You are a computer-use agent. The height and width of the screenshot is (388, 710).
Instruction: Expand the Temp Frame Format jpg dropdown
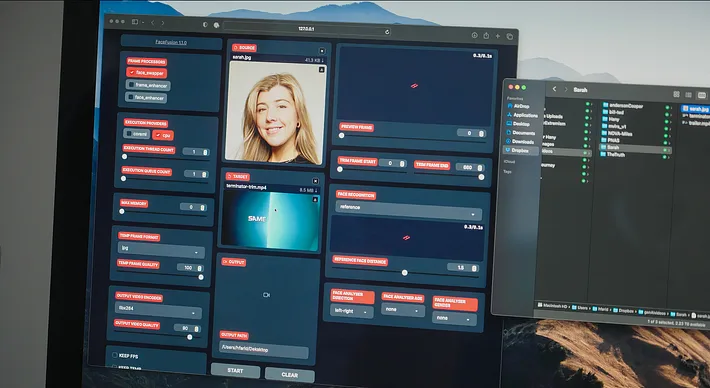tap(161, 249)
